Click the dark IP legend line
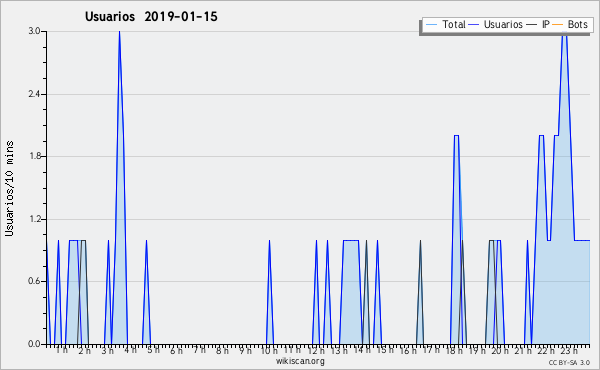 (x=532, y=25)
